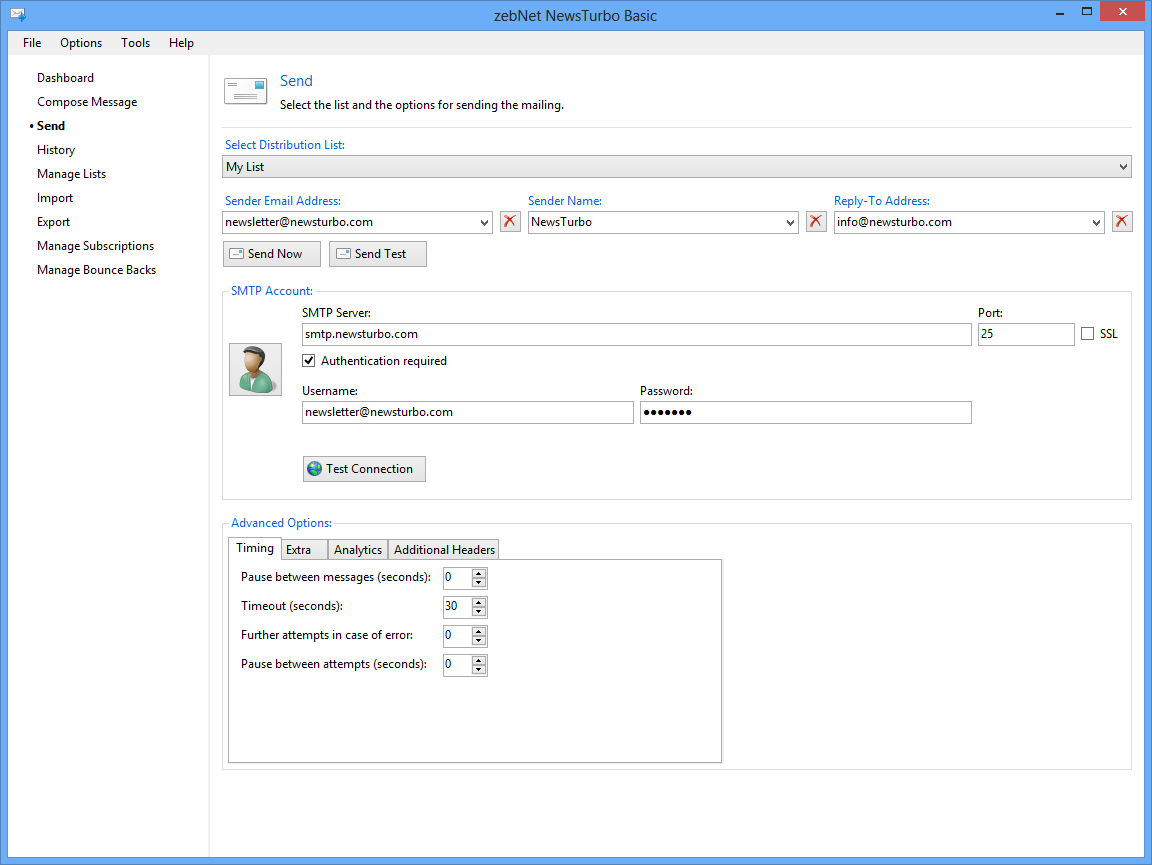Decrease Pause between messages value

click(479, 583)
